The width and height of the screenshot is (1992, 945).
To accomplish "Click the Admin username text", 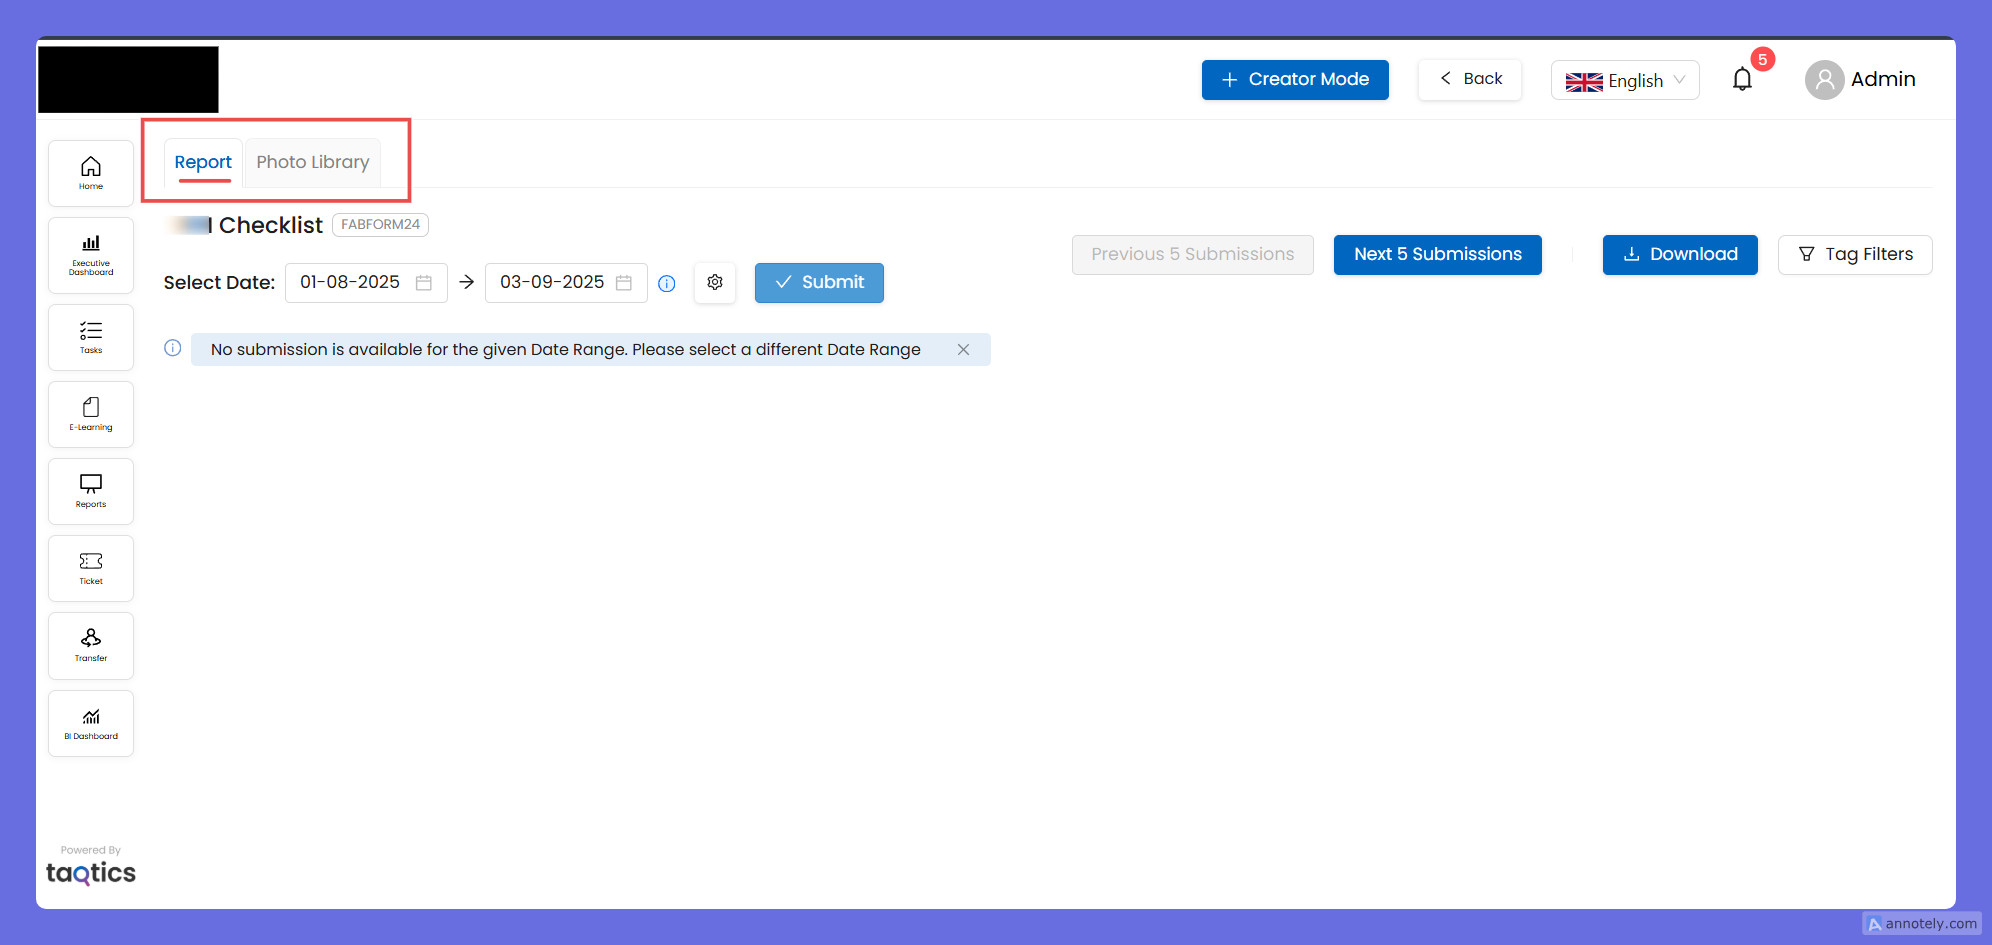I will (x=1883, y=79).
